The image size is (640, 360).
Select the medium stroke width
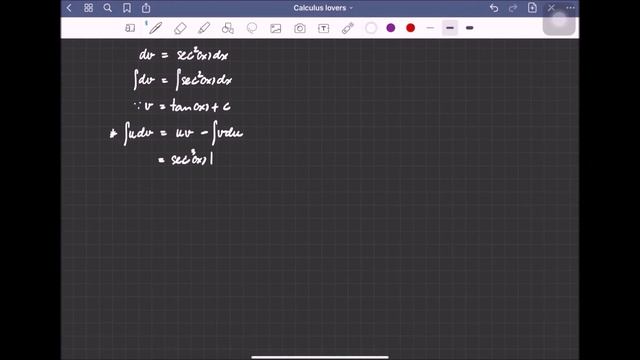point(450,28)
